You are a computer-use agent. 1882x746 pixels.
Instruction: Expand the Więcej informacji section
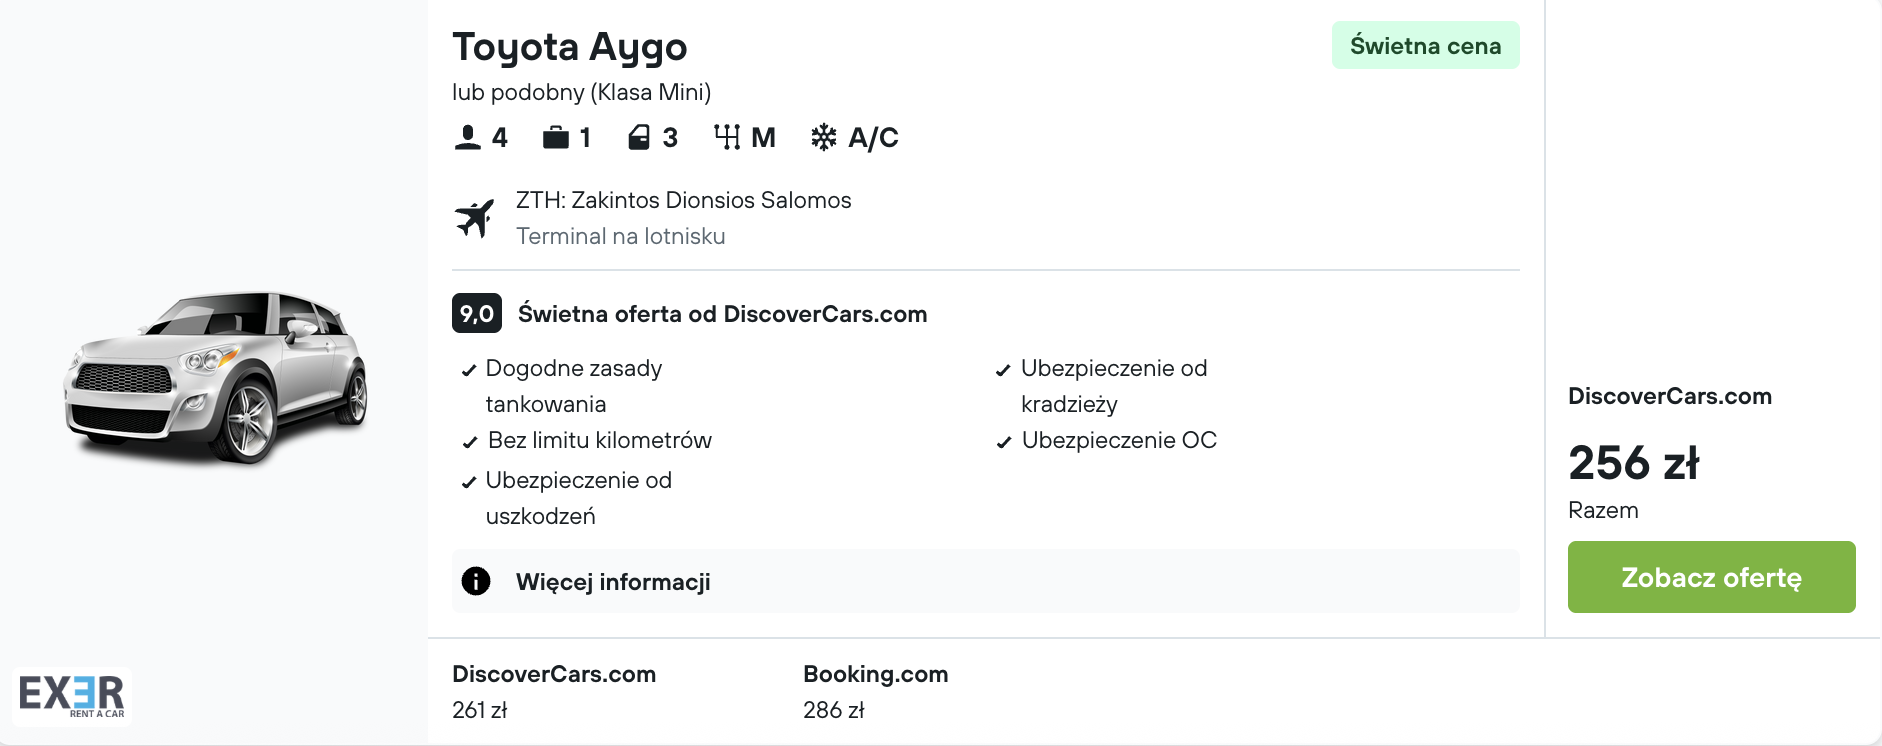(613, 582)
